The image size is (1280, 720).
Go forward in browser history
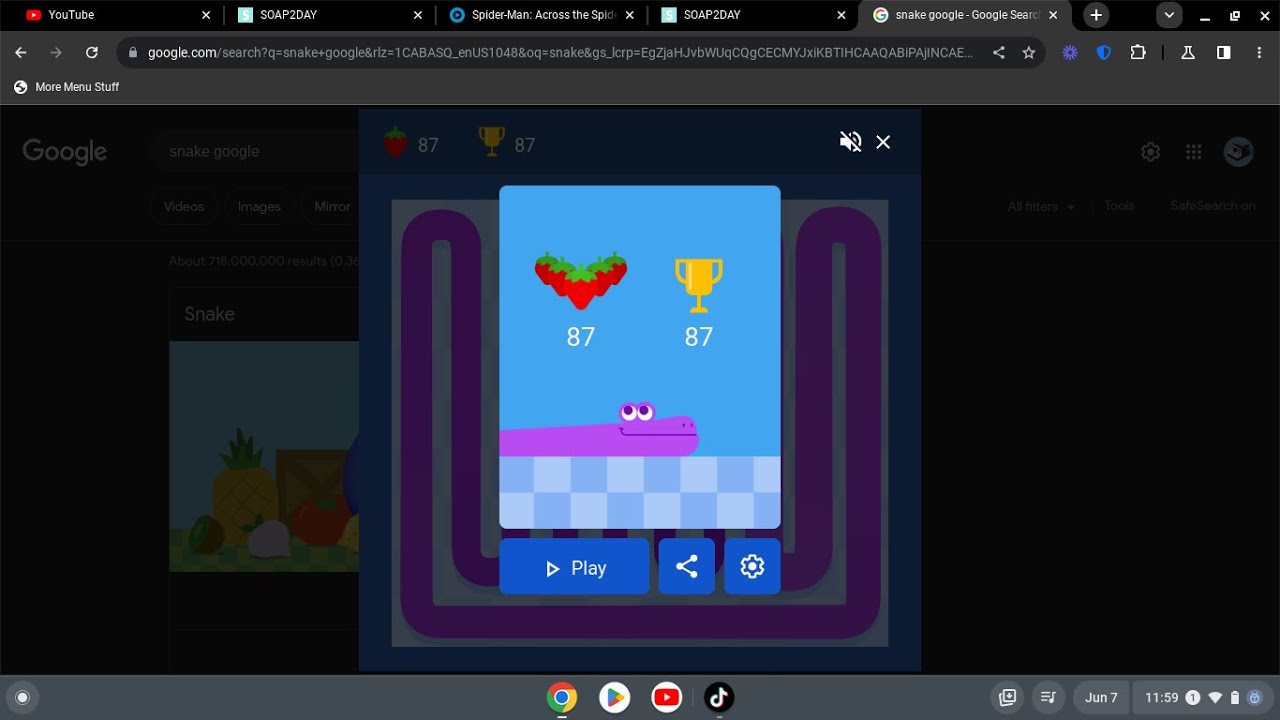tap(56, 53)
